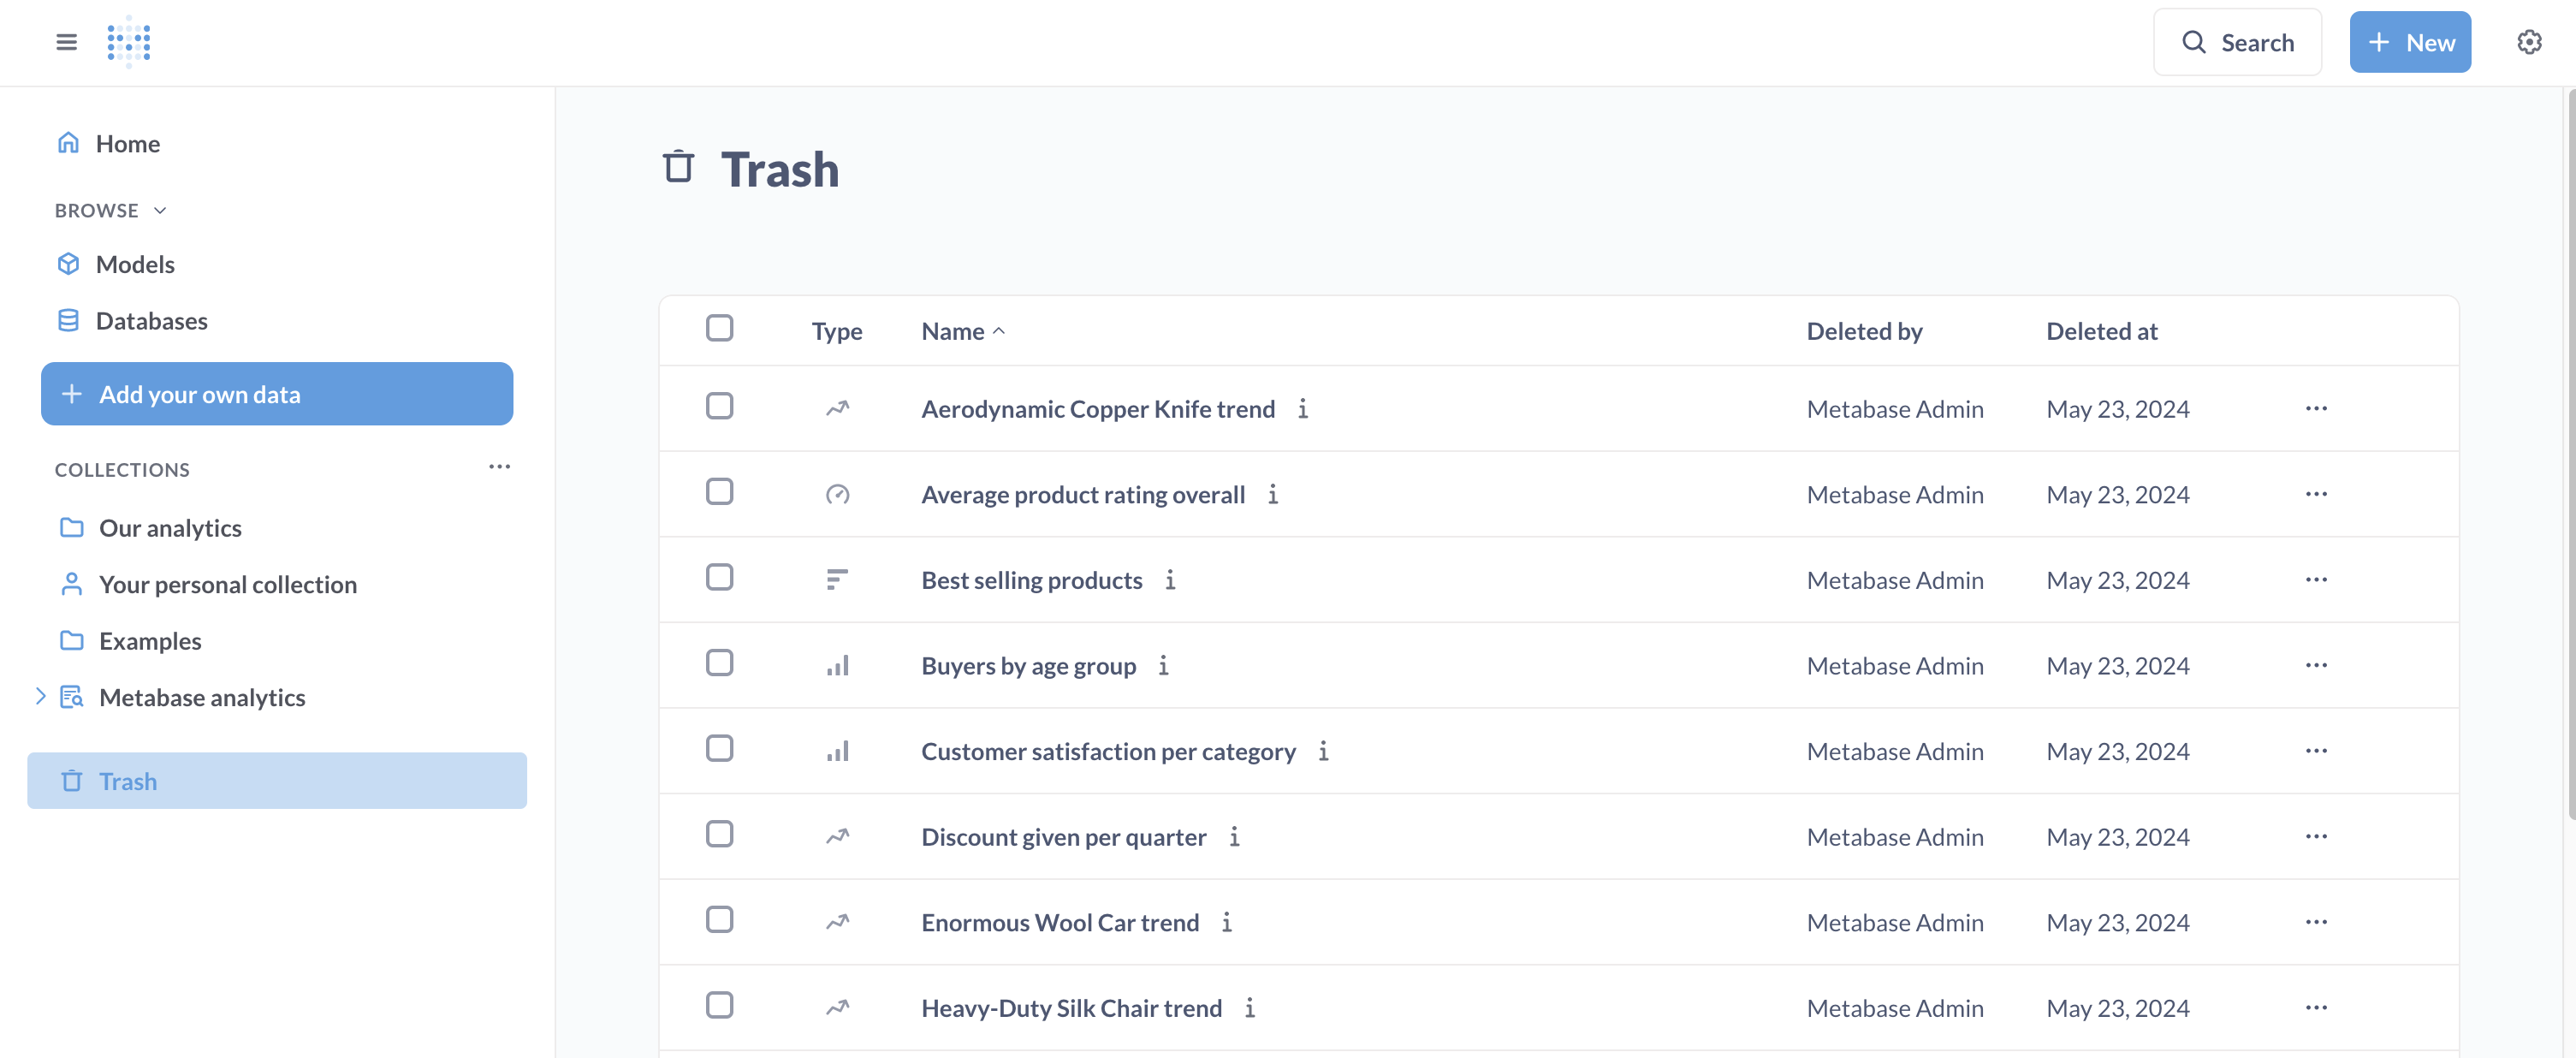Open actions menu for Discount given per quarter
The image size is (2576, 1058).
point(2316,837)
